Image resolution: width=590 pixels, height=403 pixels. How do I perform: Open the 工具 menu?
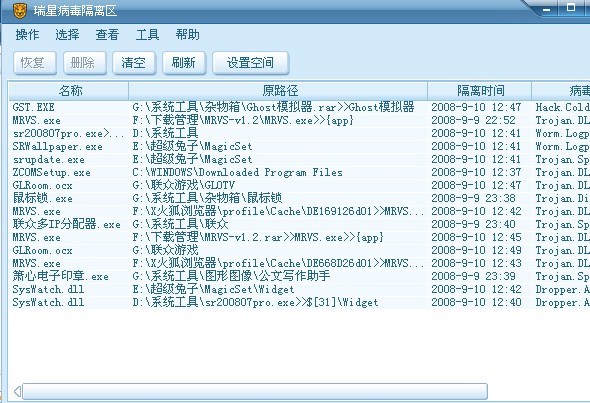[x=147, y=35]
